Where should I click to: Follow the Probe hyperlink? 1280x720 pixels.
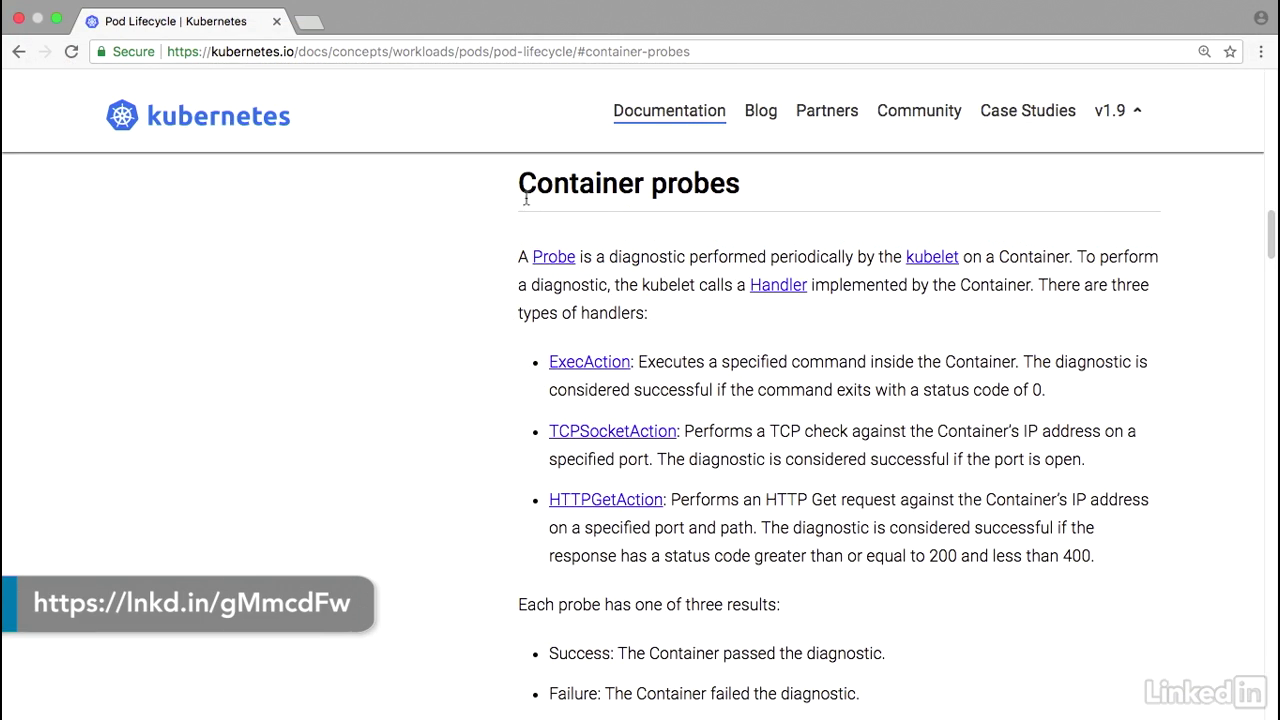pos(553,257)
